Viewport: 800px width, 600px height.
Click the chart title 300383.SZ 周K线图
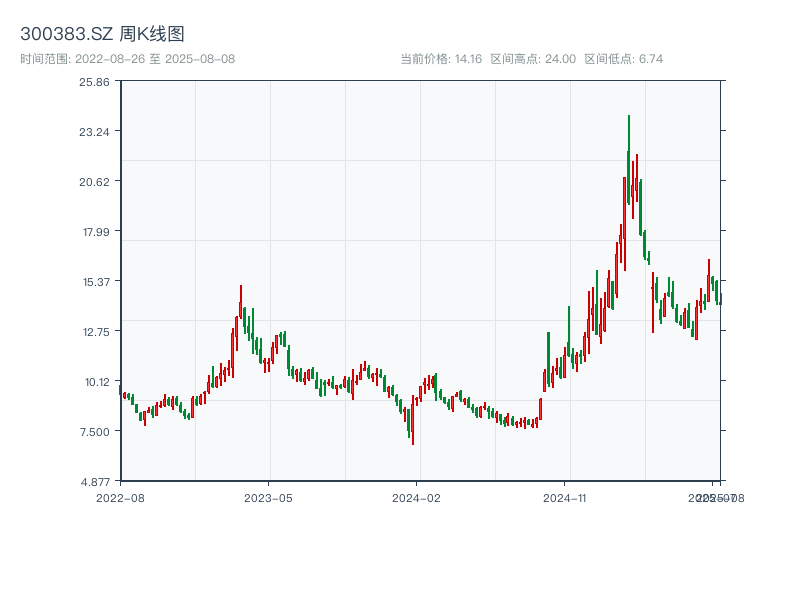[102, 34]
